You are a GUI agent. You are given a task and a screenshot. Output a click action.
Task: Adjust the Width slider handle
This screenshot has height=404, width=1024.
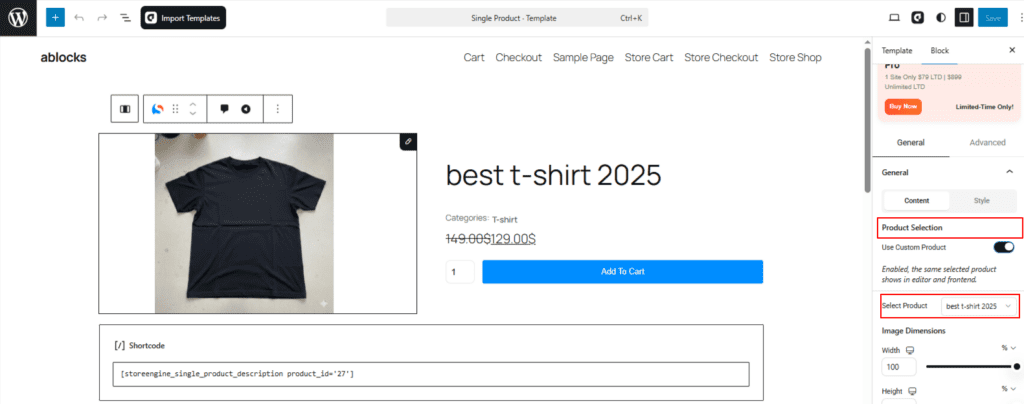(1017, 367)
